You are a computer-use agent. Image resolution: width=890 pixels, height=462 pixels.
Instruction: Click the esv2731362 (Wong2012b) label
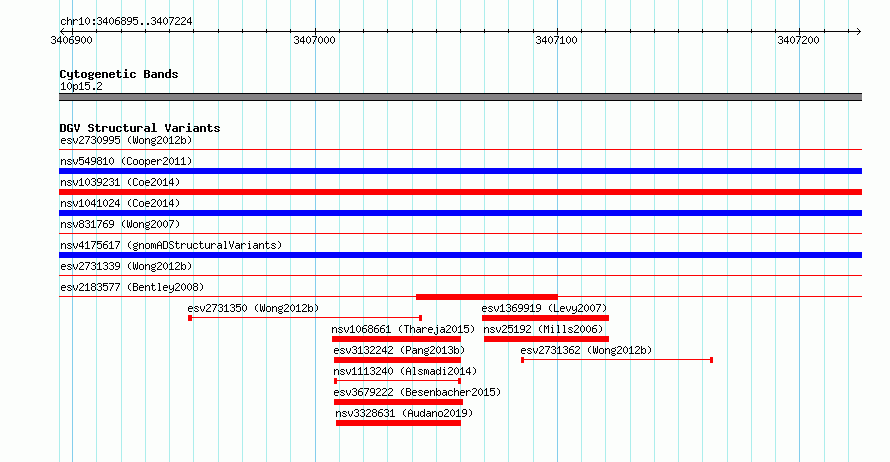pos(586,350)
